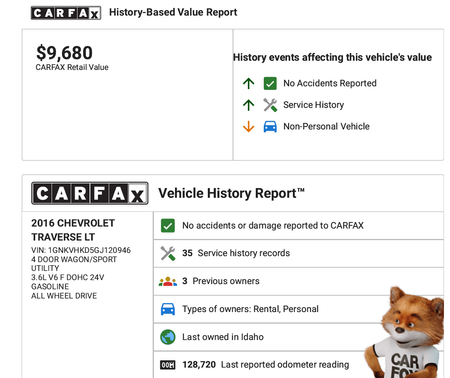450x378 pixels.
Task: Click 128,720 Last reported odometer reading row
Action: pos(298,365)
